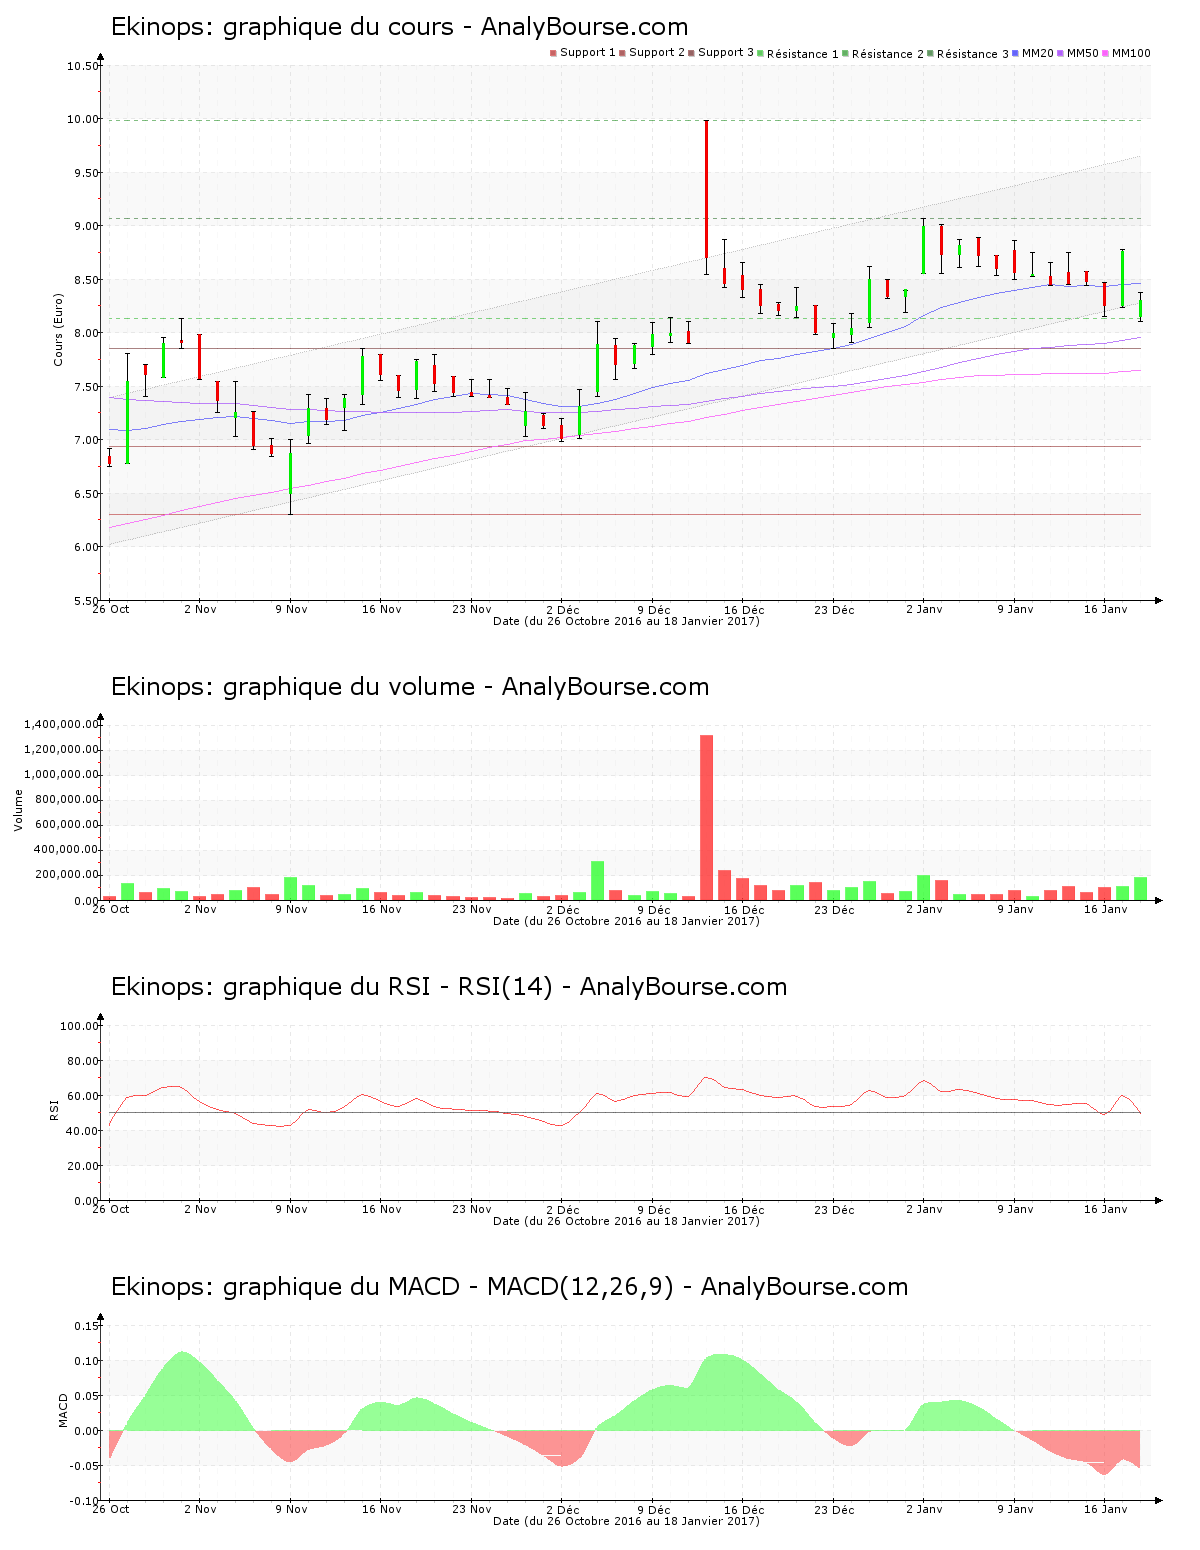Click the 10.00 price axis value
Screen dimensions: 1200x1550
tap(83, 119)
